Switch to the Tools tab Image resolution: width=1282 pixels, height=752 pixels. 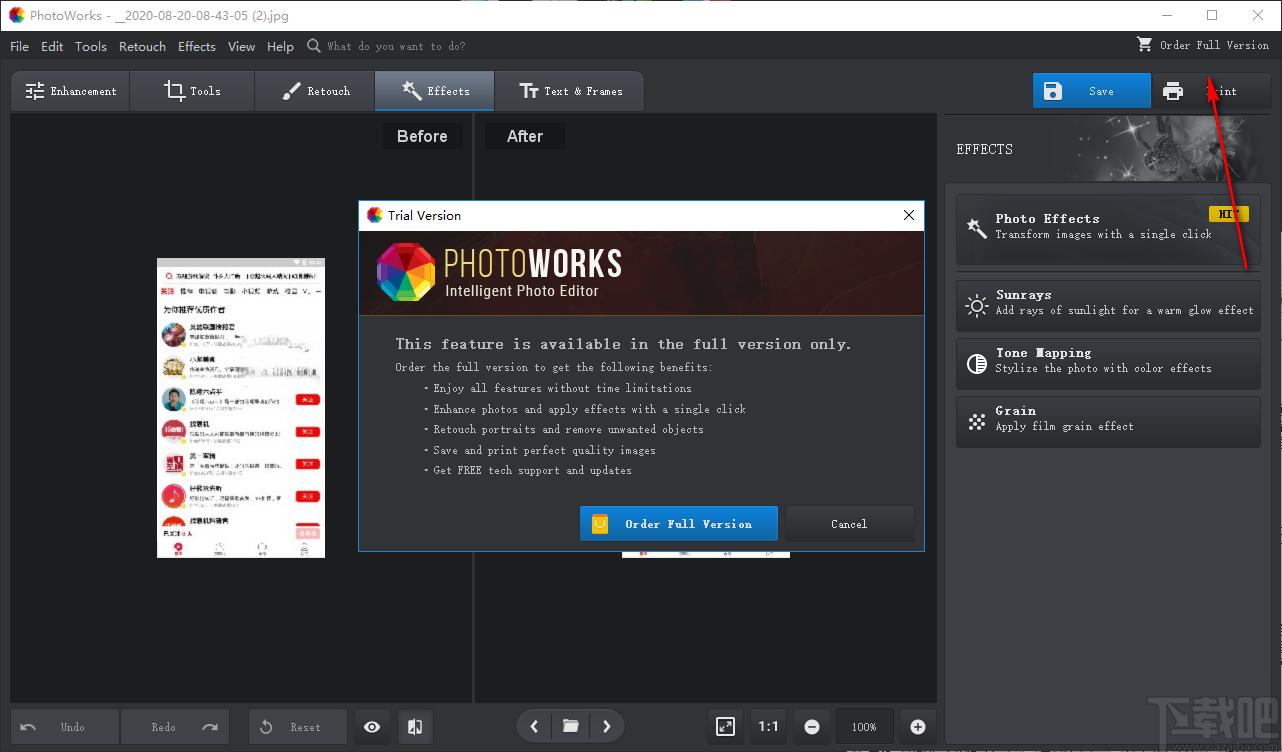pos(193,91)
